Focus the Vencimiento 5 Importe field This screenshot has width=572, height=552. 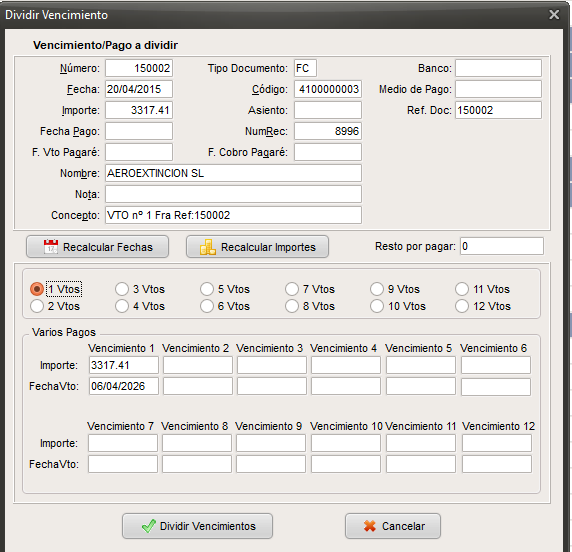pyautogui.click(x=421, y=365)
